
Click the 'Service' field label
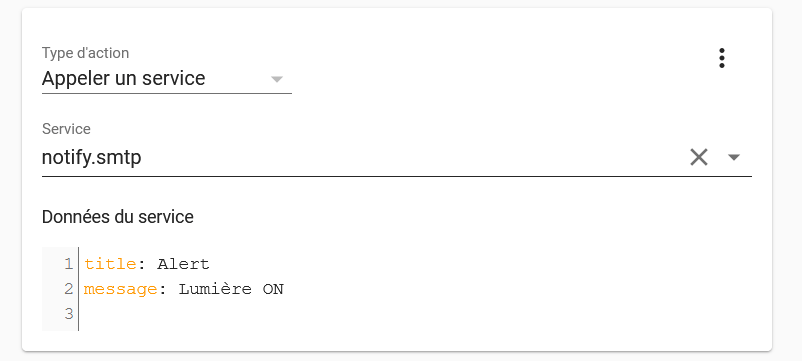(66, 129)
